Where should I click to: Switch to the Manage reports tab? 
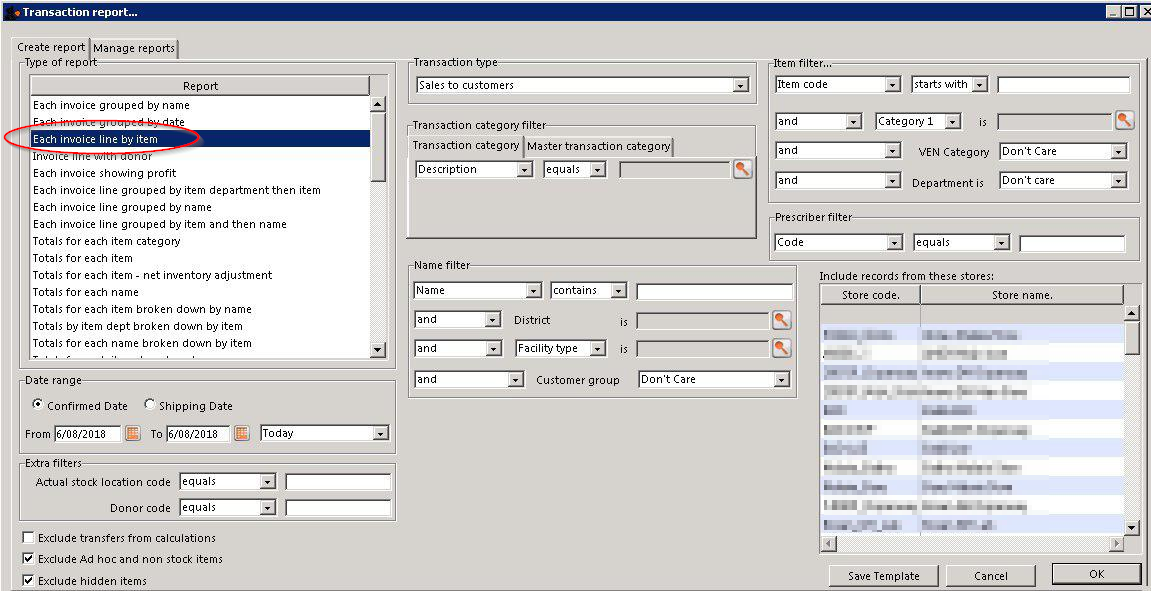click(134, 48)
